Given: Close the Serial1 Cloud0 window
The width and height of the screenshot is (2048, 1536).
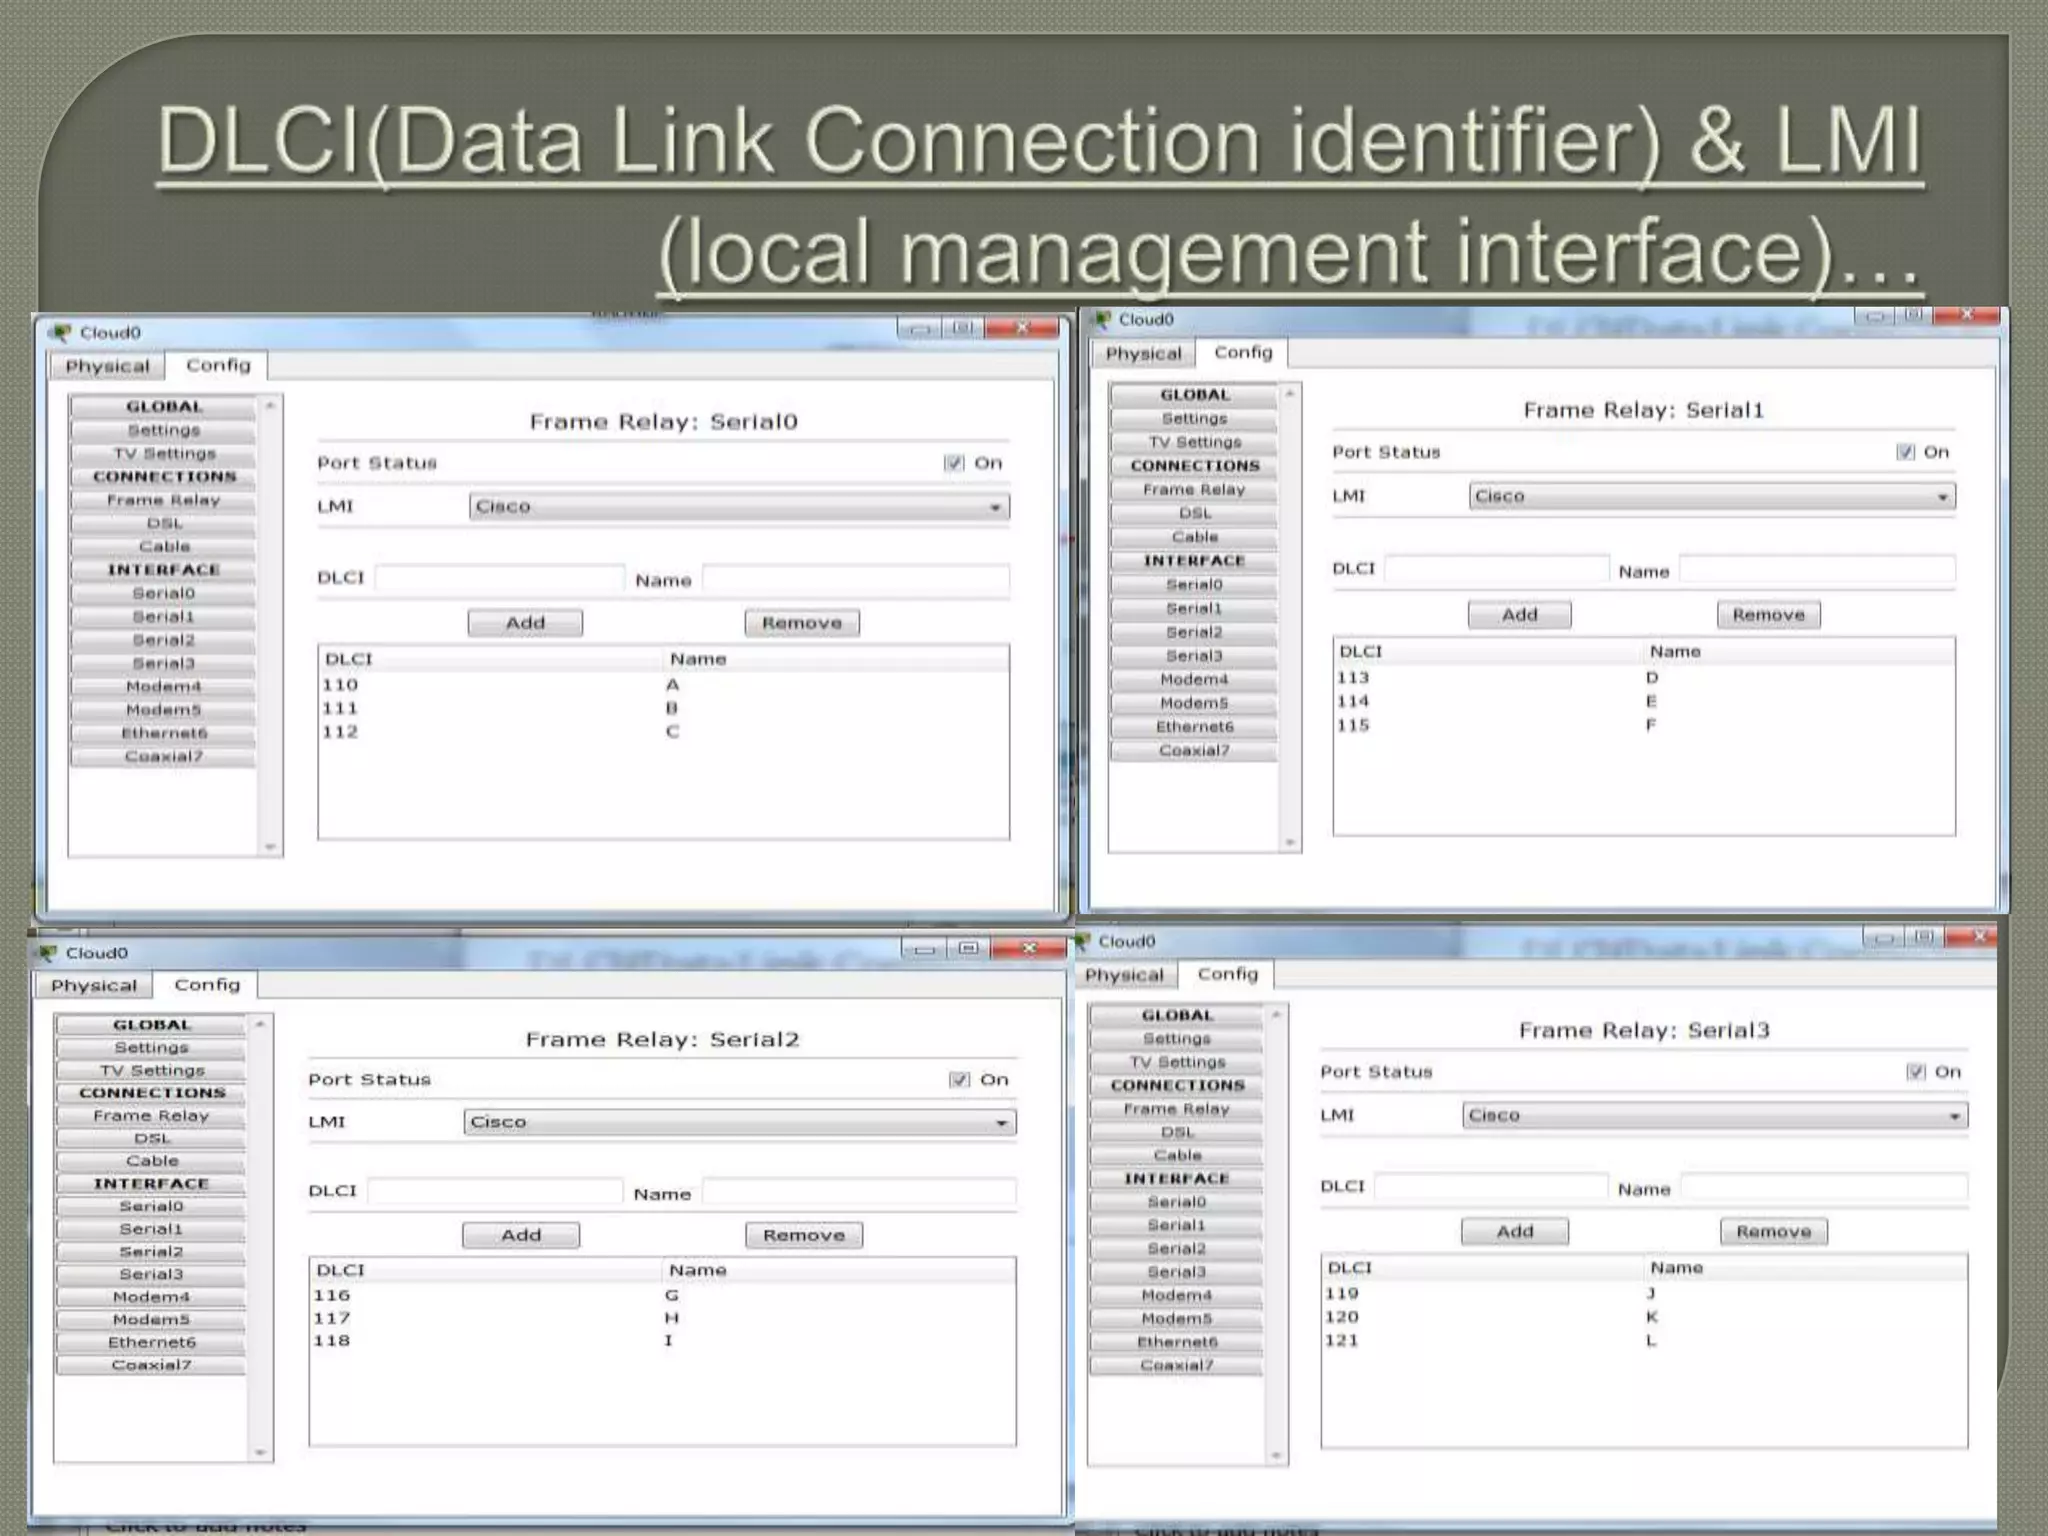Looking at the screenshot, I should coord(1966,316).
